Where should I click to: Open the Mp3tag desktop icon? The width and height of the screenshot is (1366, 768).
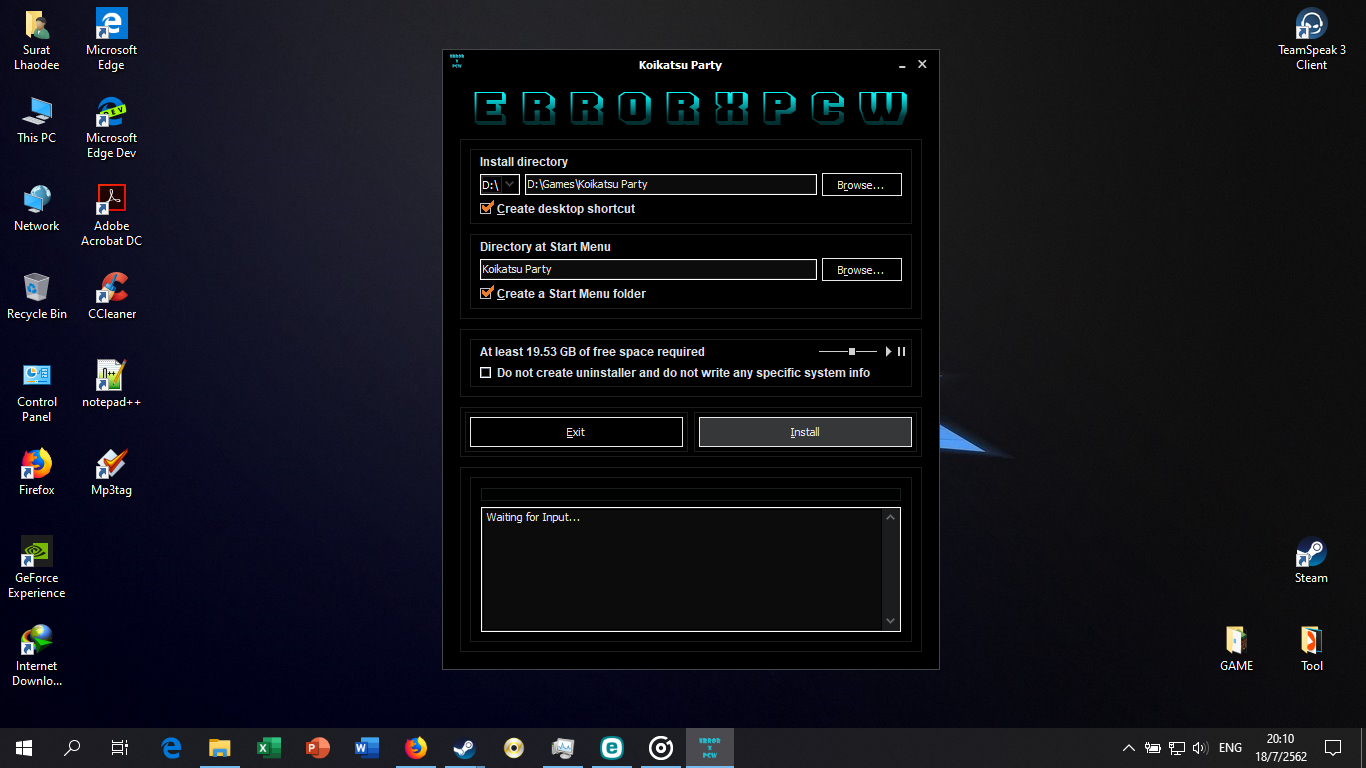tap(111, 472)
